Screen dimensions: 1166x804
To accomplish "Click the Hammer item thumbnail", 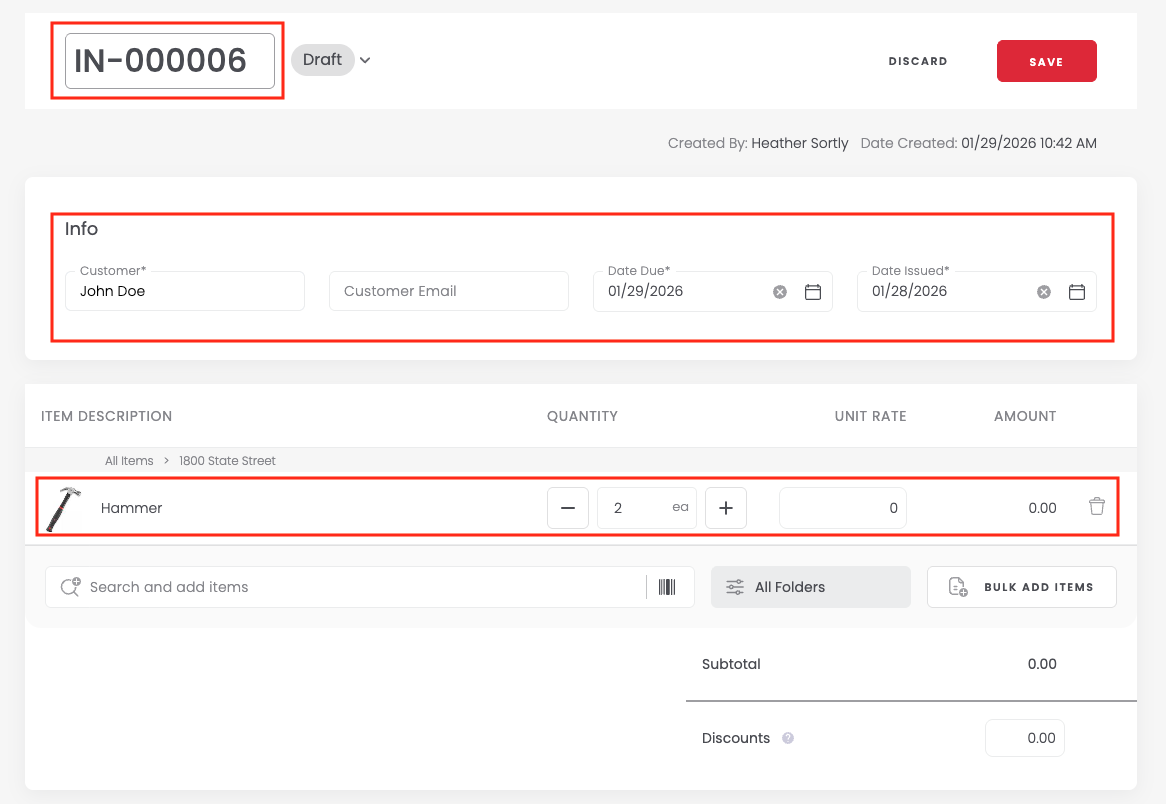I will click(x=64, y=508).
